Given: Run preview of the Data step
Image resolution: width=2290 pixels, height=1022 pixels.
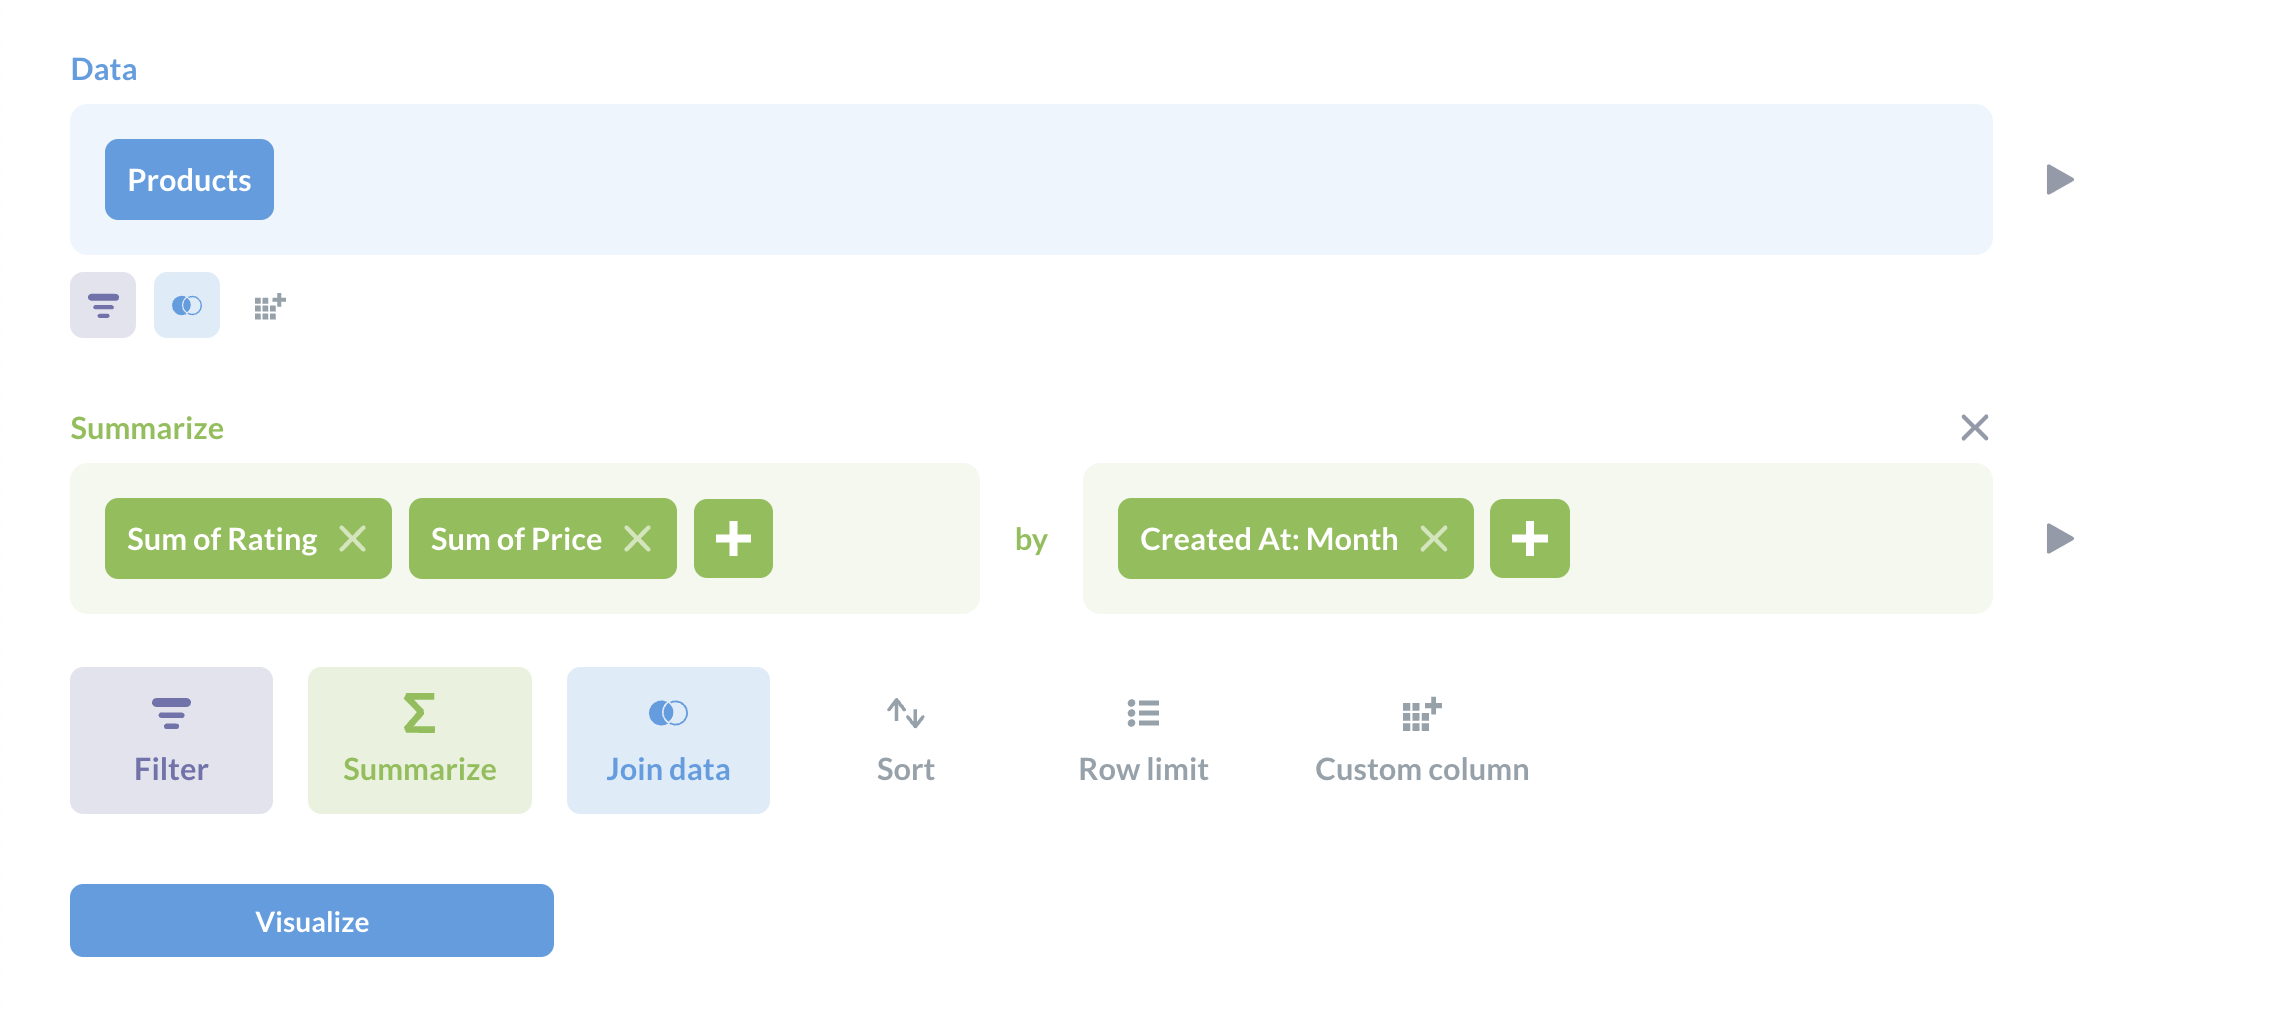Looking at the screenshot, I should tap(2060, 180).
